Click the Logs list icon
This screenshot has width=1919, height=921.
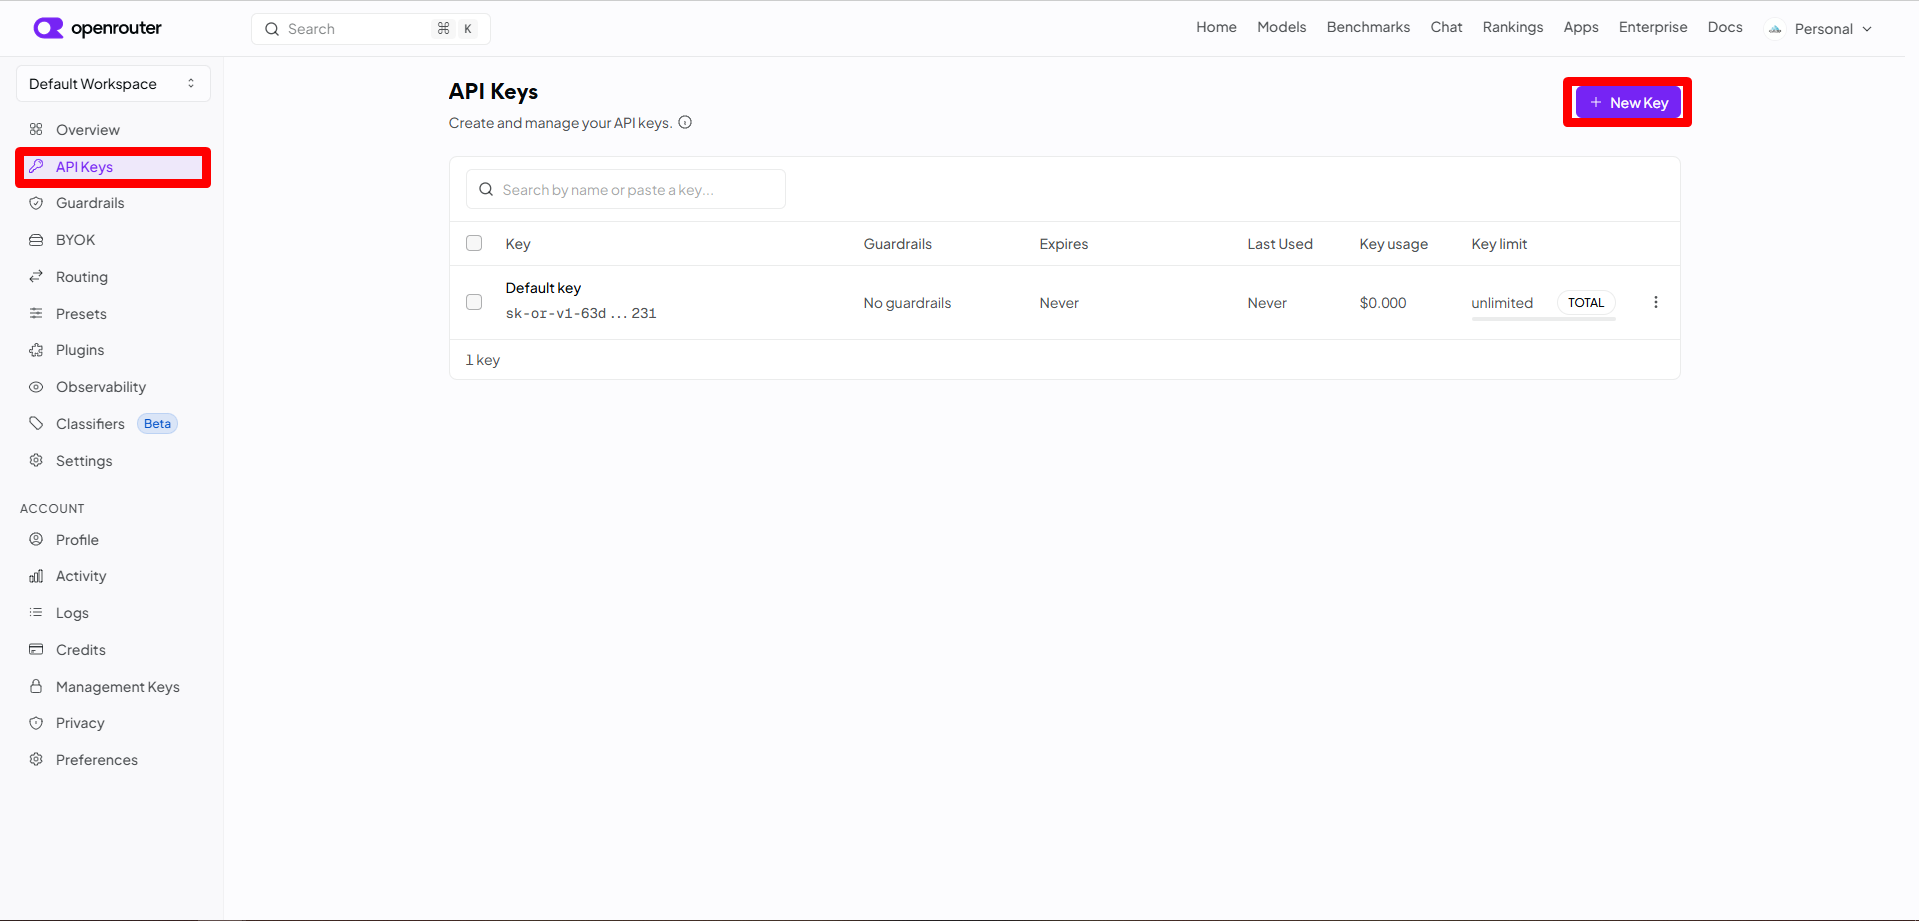click(x=36, y=612)
